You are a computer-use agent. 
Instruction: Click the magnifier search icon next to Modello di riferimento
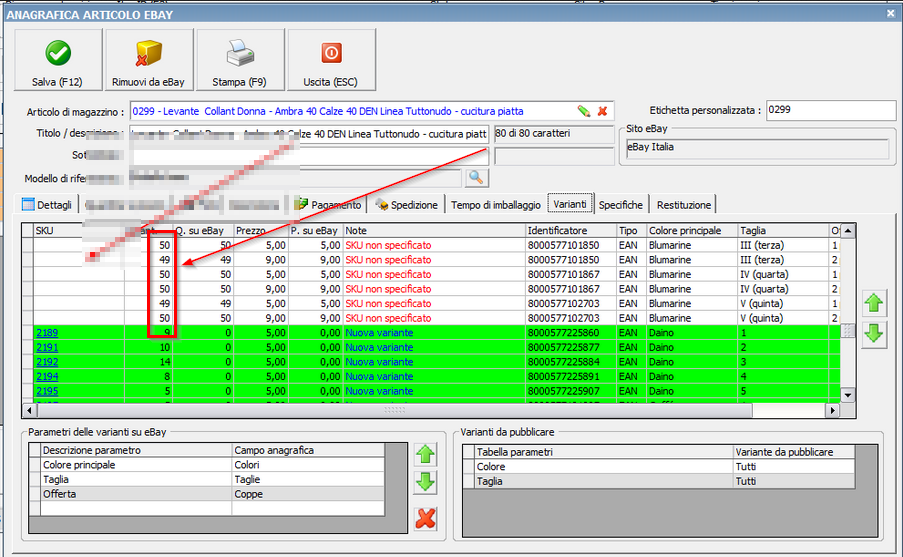476,178
